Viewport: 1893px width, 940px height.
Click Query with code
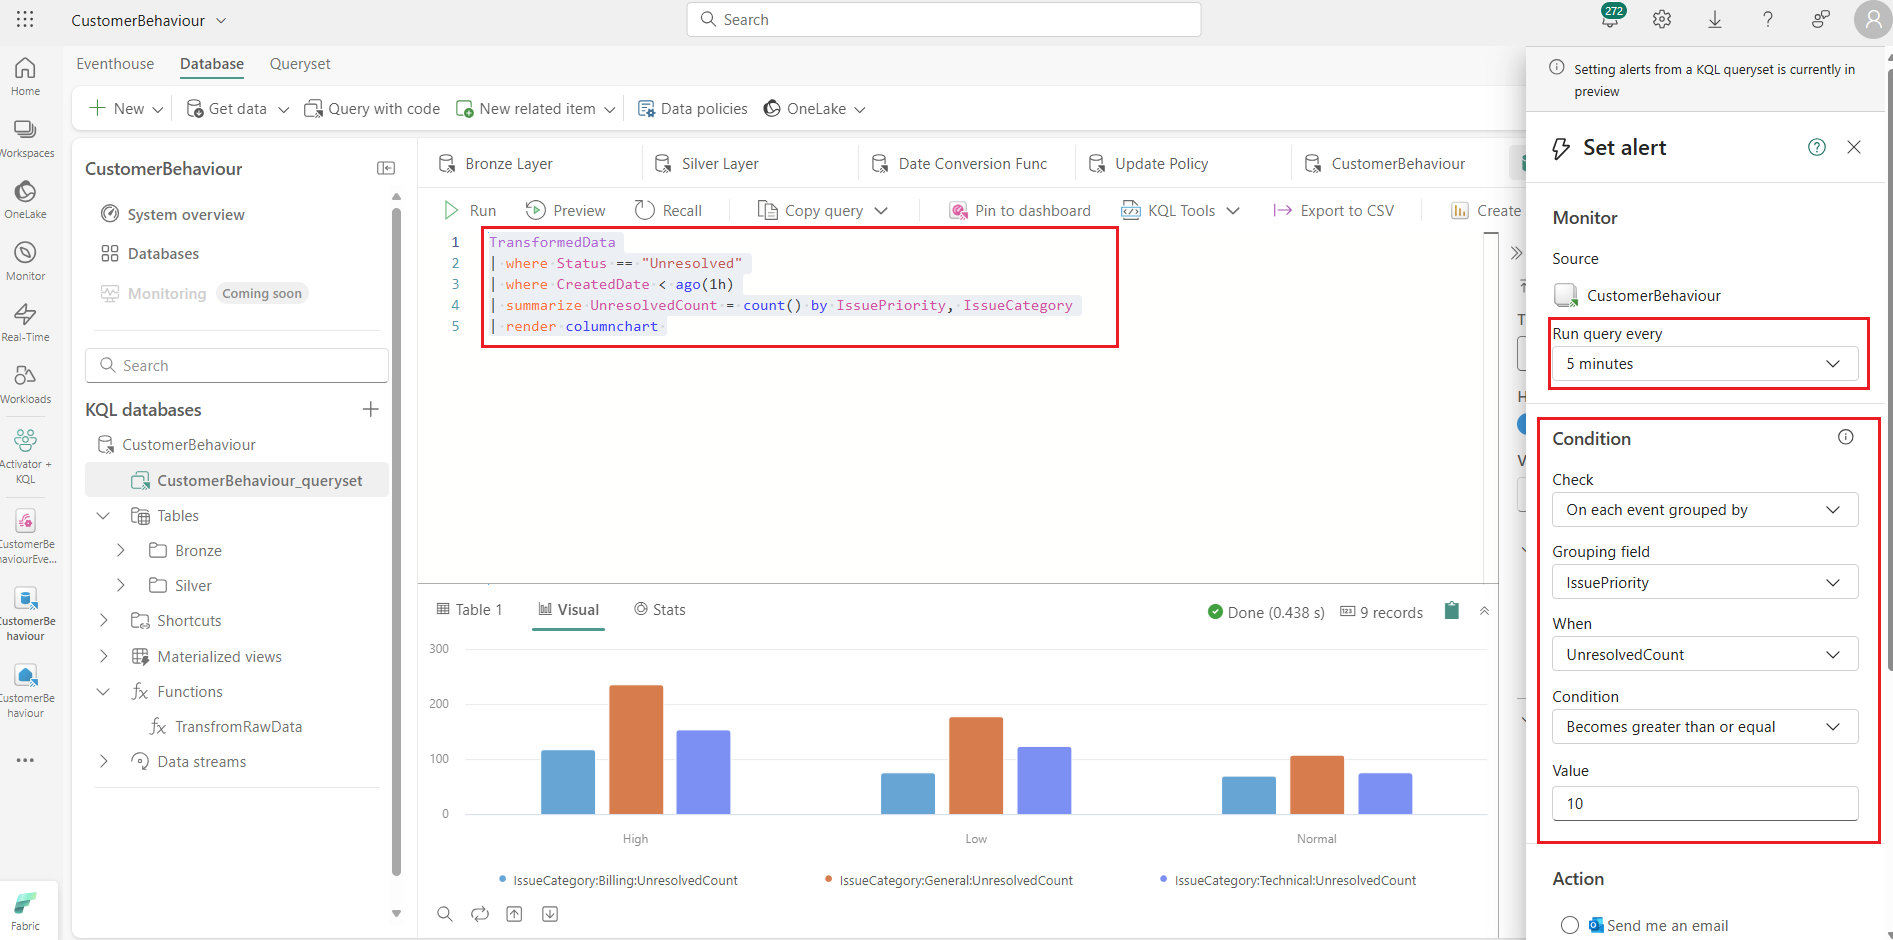click(372, 109)
